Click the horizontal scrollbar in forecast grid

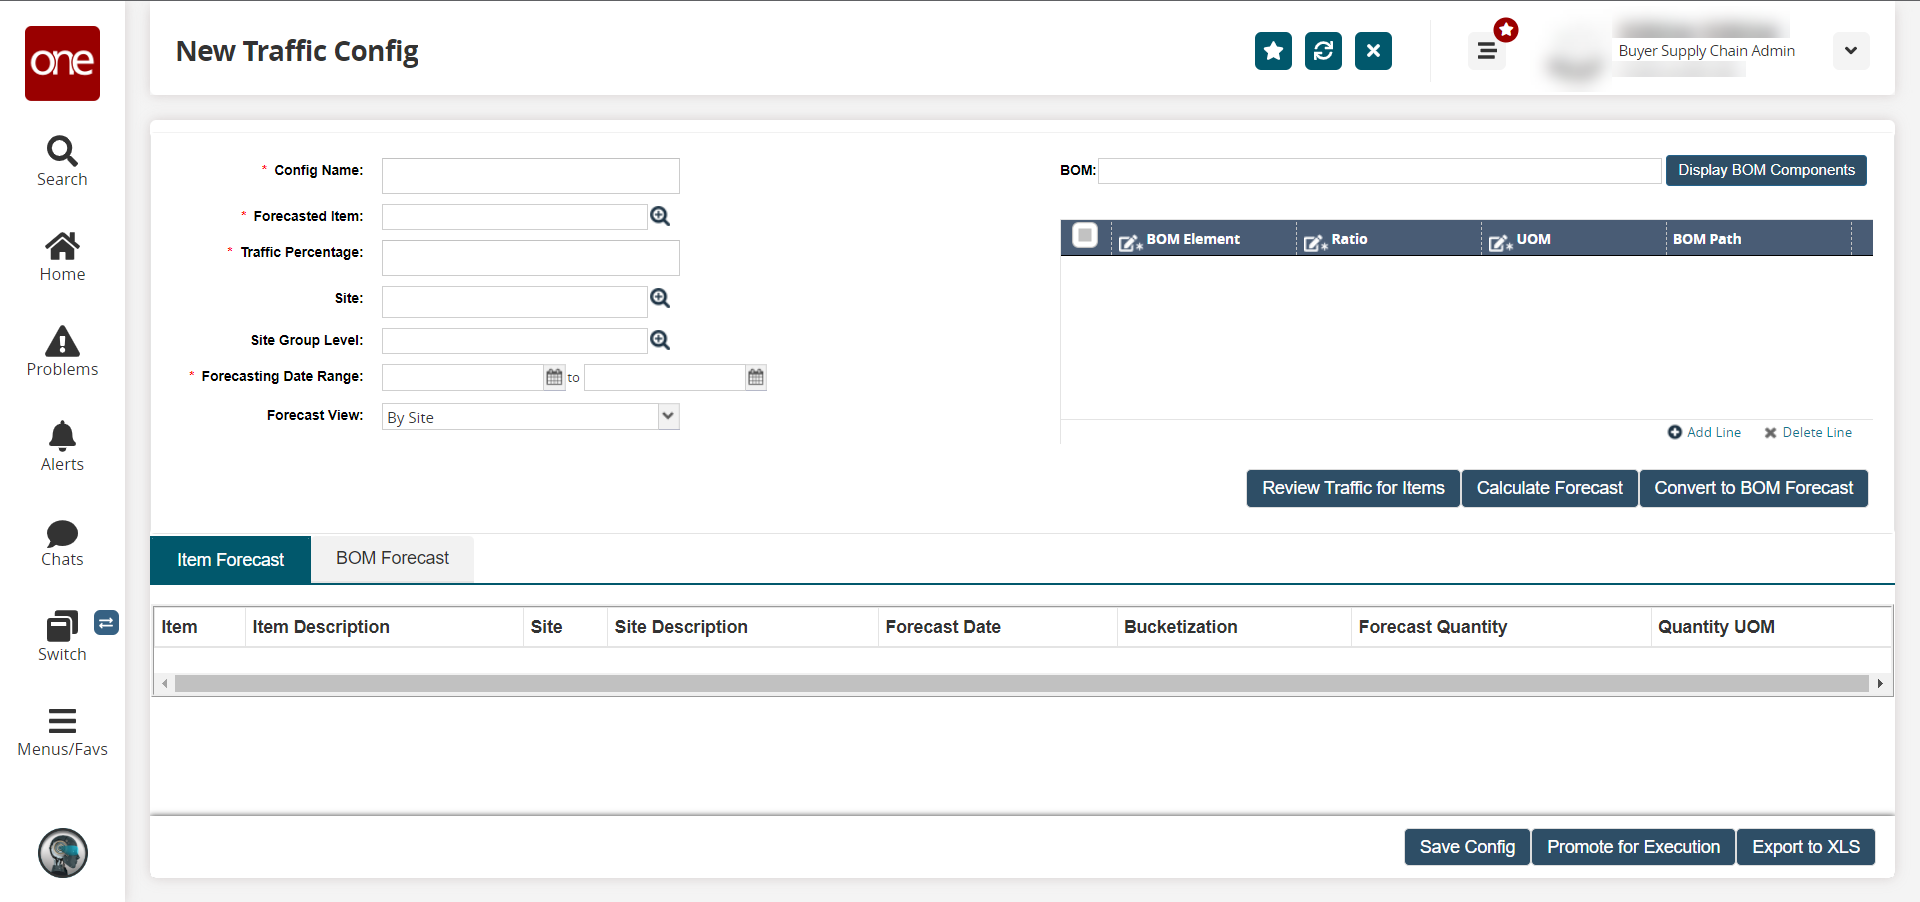1022,684
